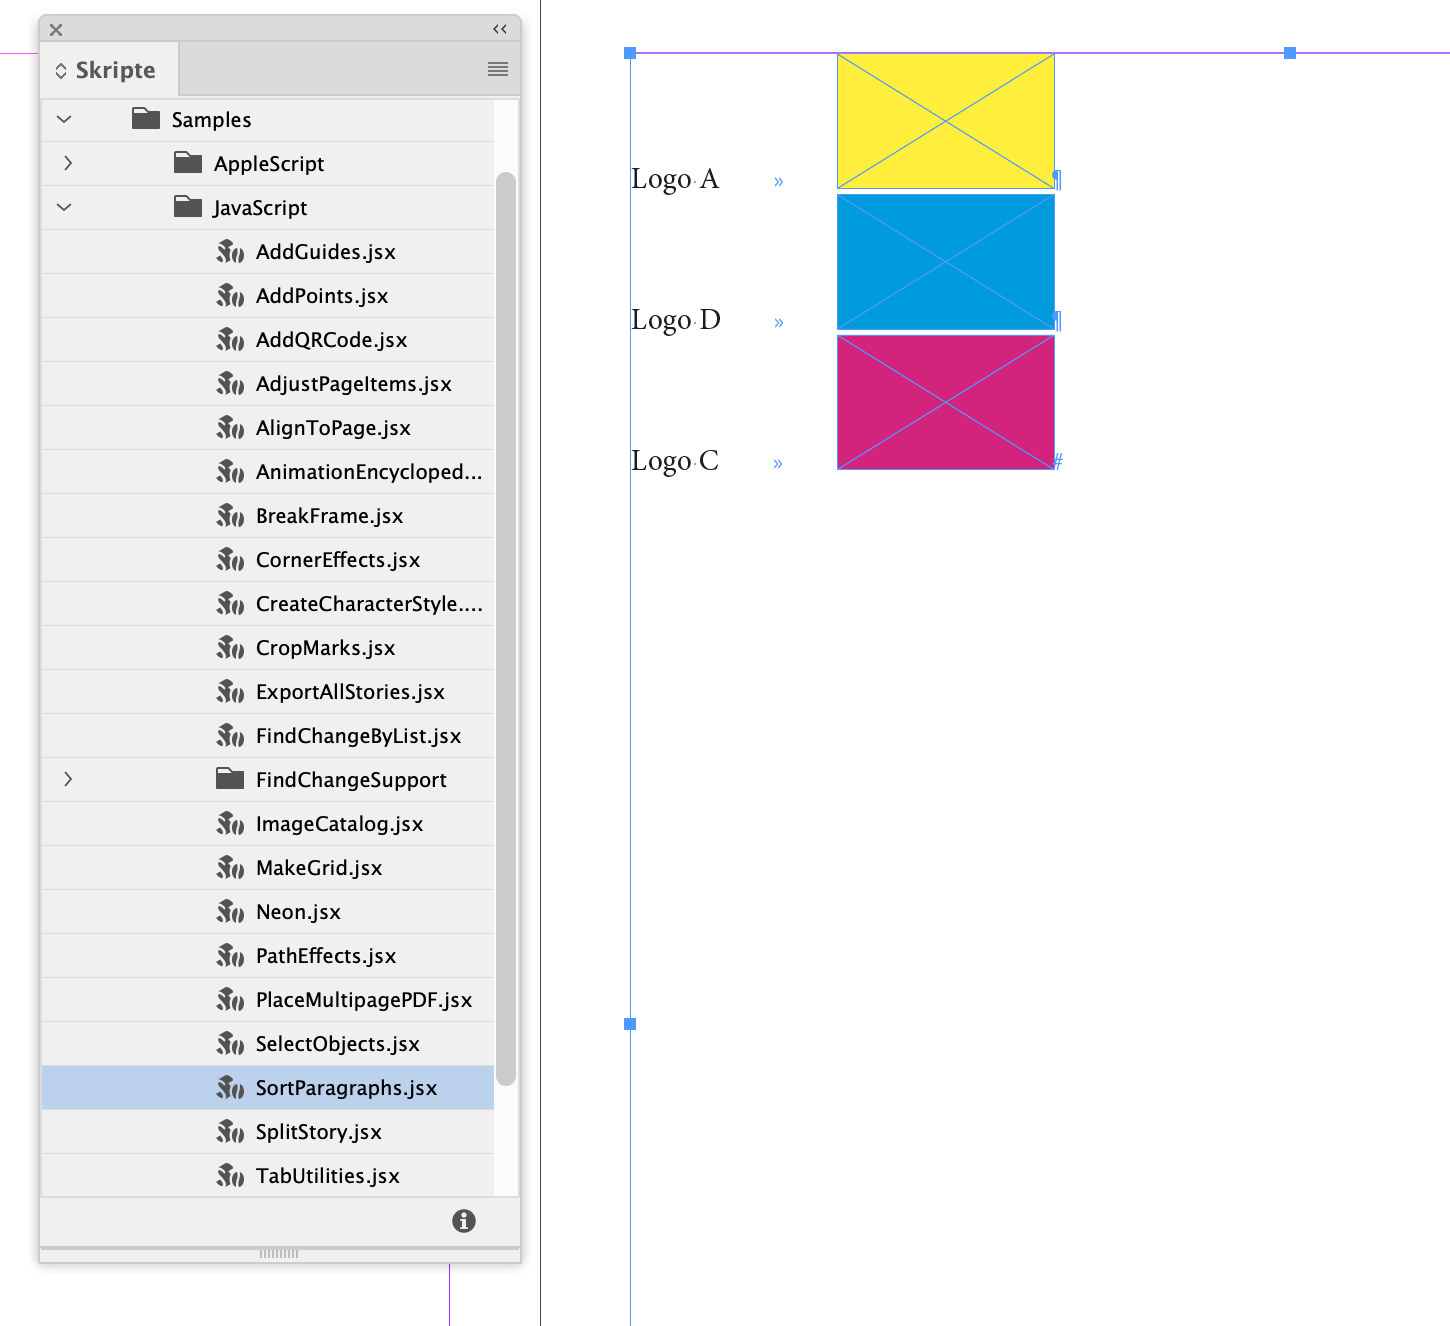1450x1326 pixels.
Task: Click the info button at the panel bottom
Action: (463, 1221)
